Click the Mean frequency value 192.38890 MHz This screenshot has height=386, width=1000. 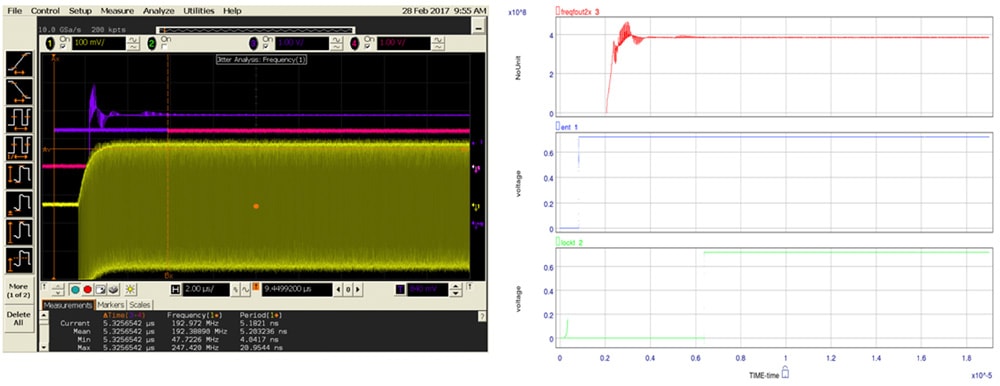(200, 332)
